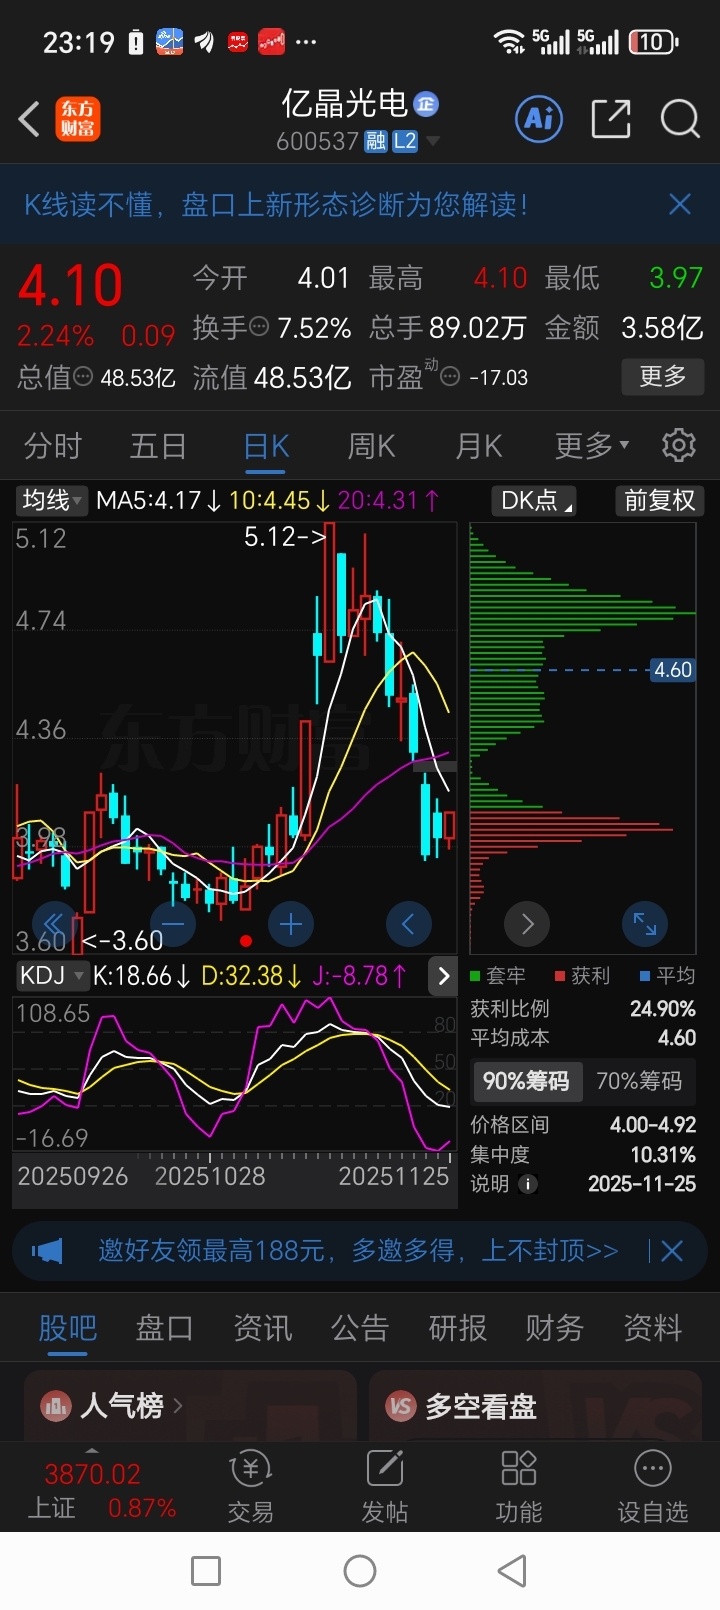Close the K线读不懂 banner
Screen dimensions: 720x1610
[x=680, y=204]
